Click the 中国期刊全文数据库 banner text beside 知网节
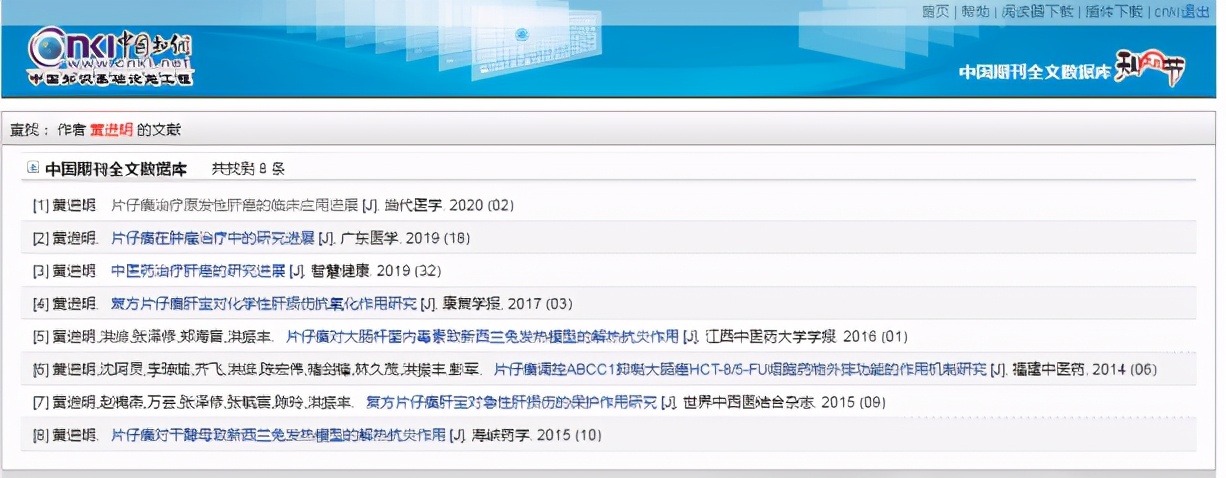Viewport: 1226px width, 478px height. 1034,72
